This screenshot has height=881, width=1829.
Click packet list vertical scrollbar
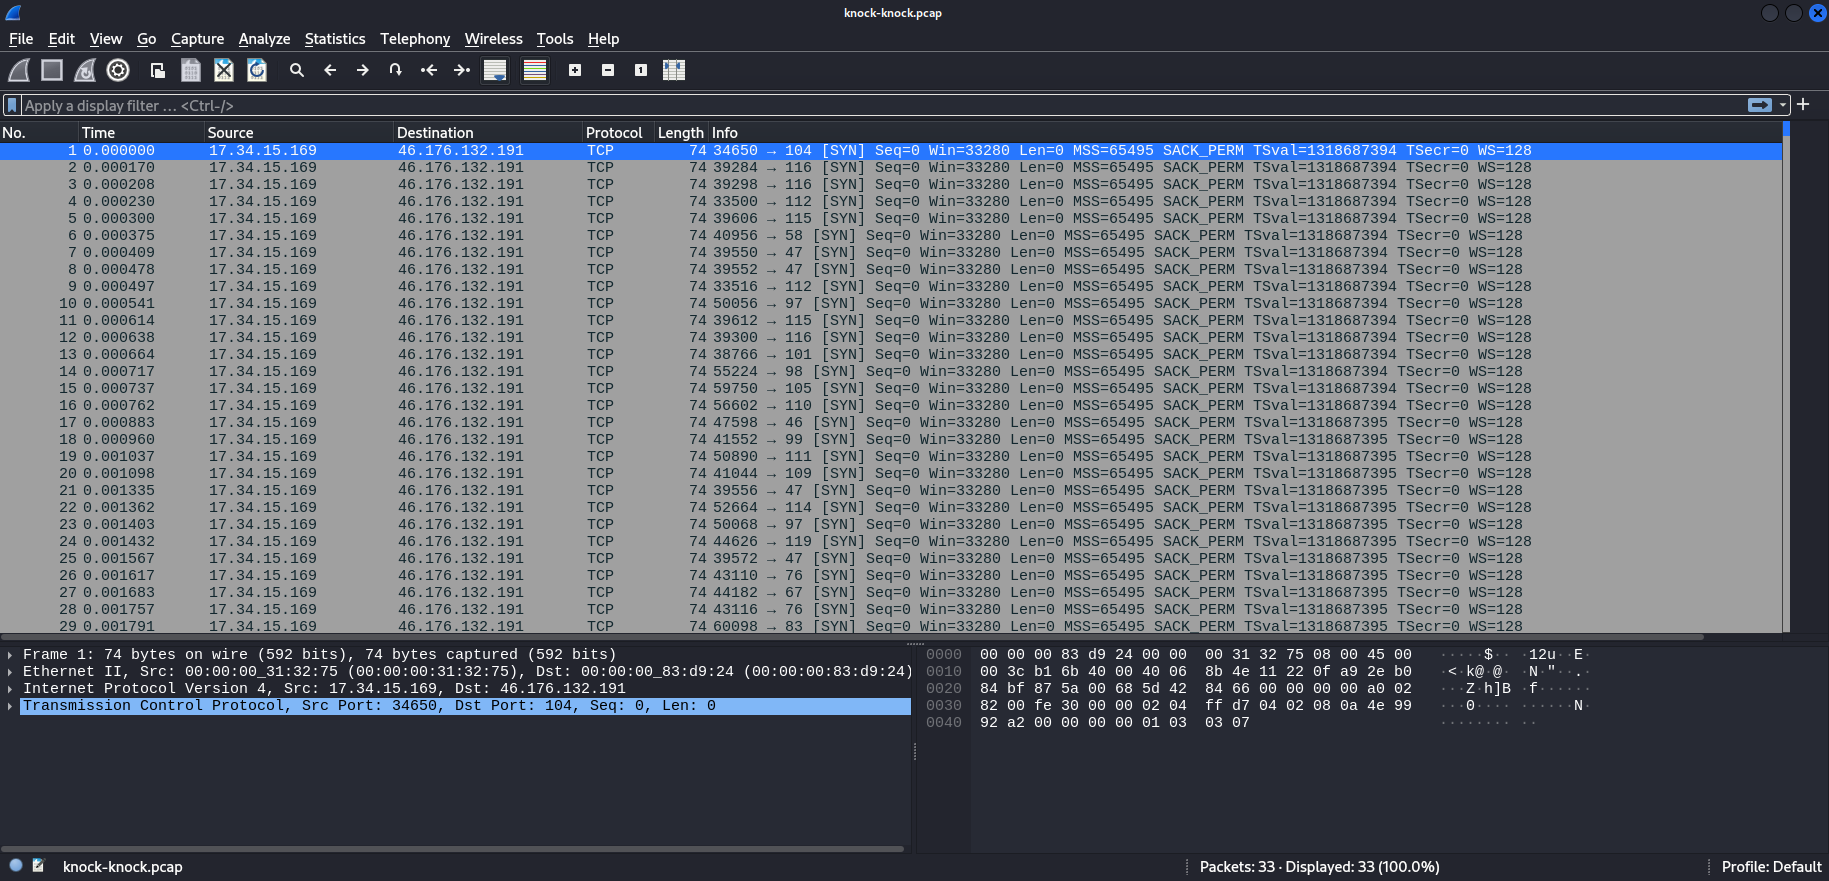coord(1786,378)
